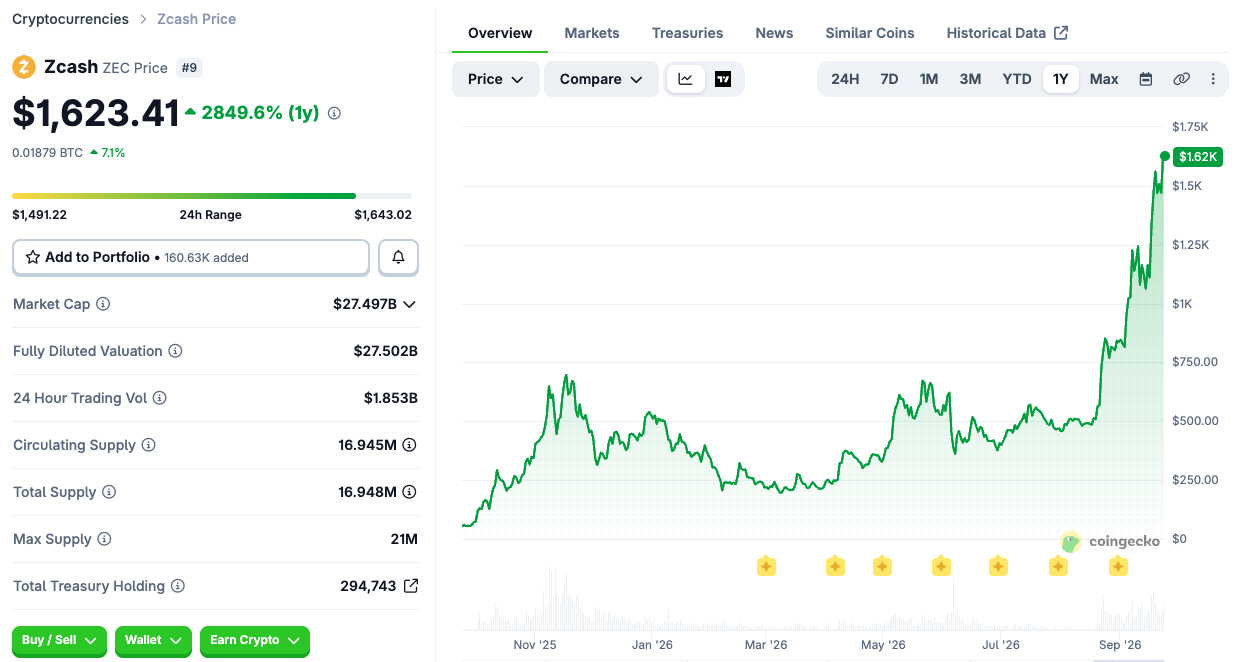Image resolution: width=1241 pixels, height=662 pixels.
Task: Click the first news marker below Mar '26
Action: point(766,567)
